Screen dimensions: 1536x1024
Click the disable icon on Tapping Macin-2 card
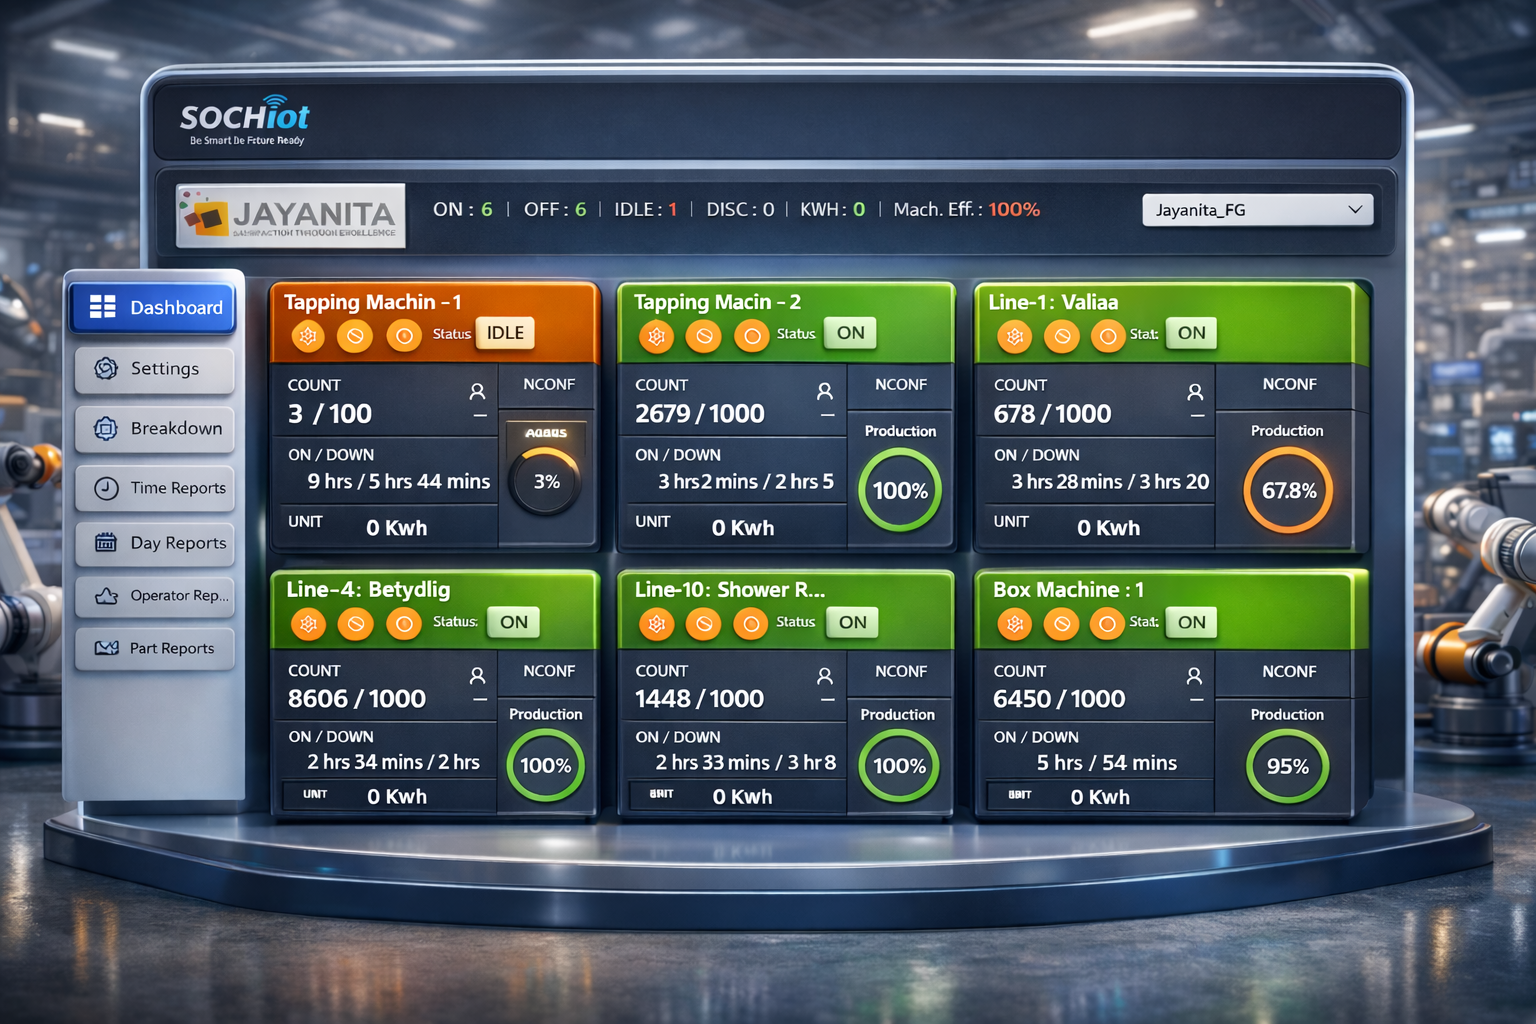tap(704, 336)
